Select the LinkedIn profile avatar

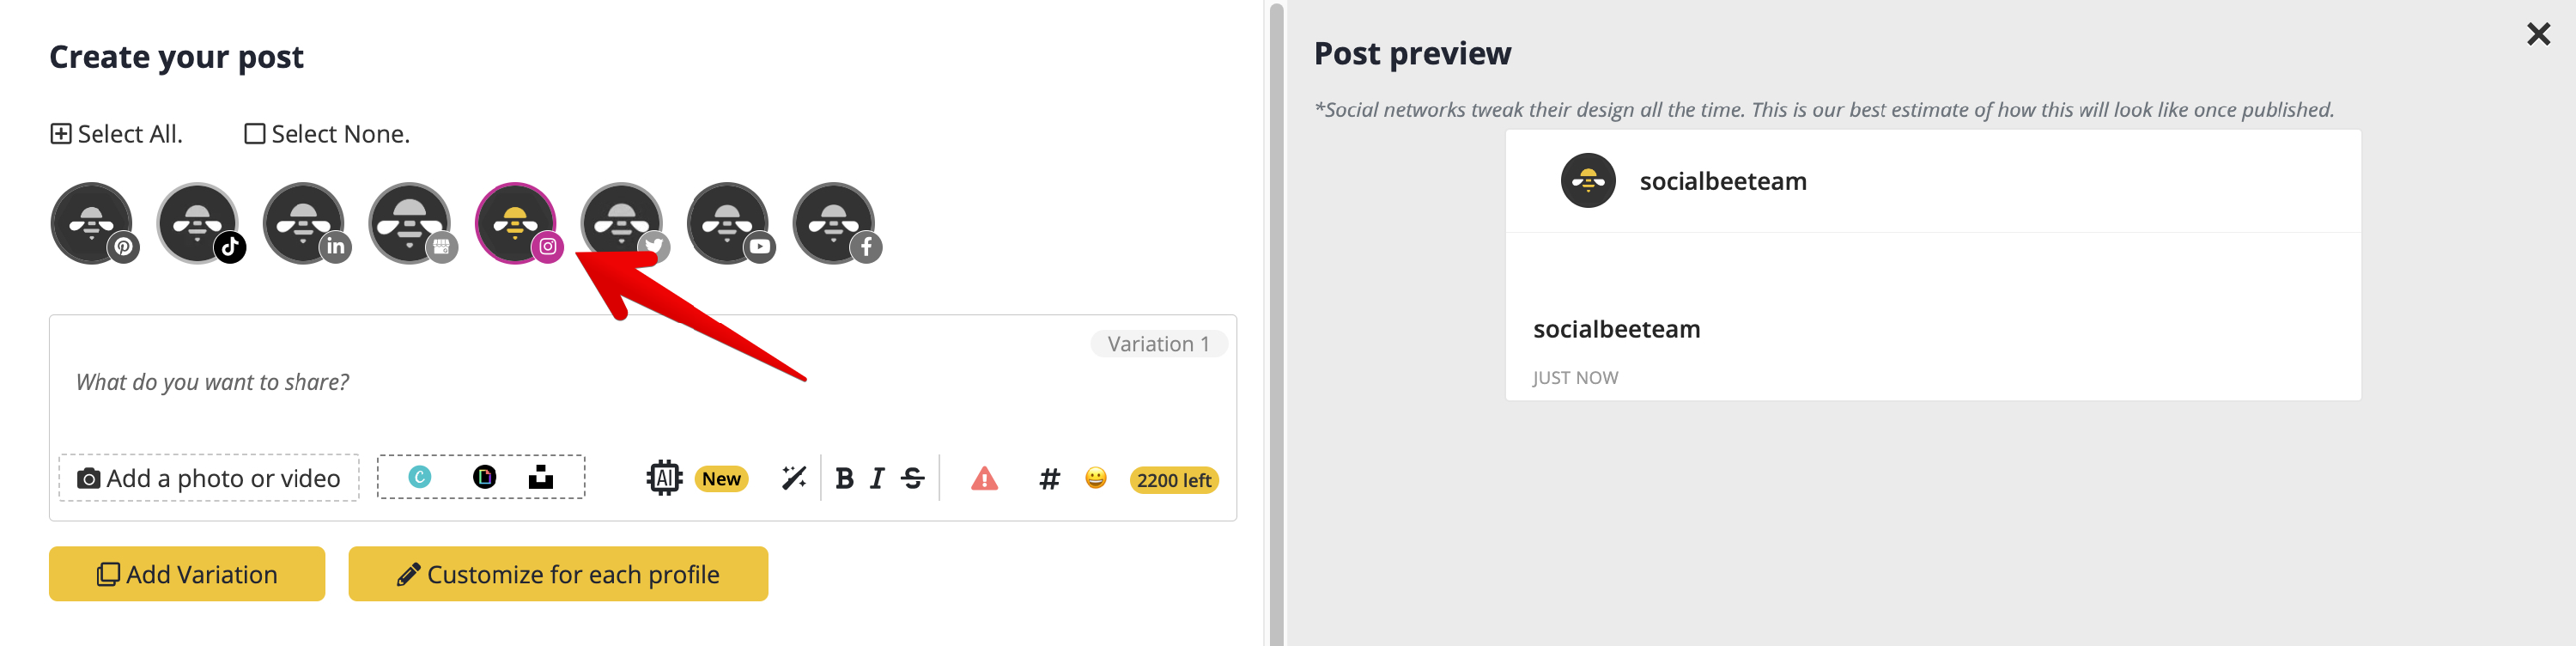click(x=304, y=223)
